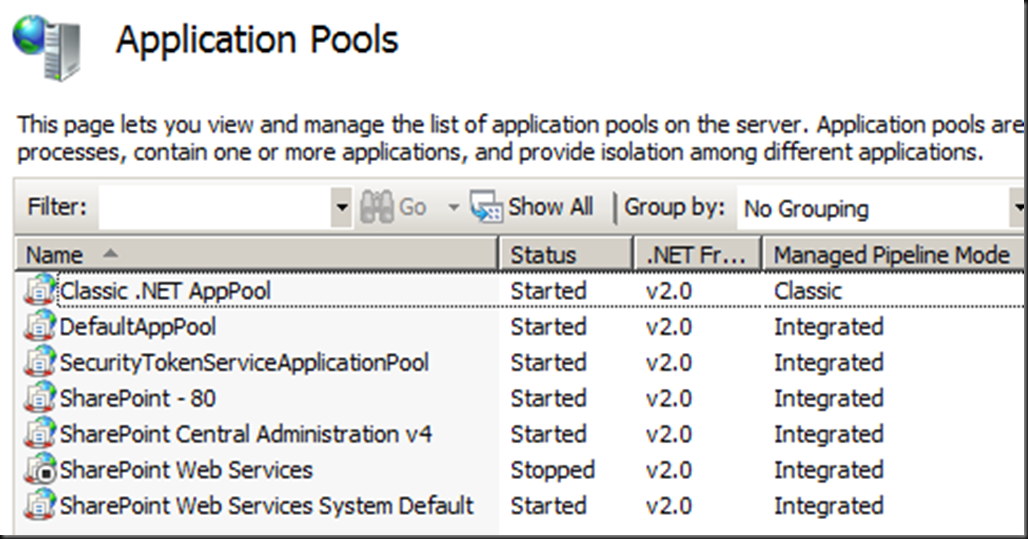Viewport: 1028px width, 539px height.
Task: Click Started status of DefaultAppPool
Action: coord(548,327)
